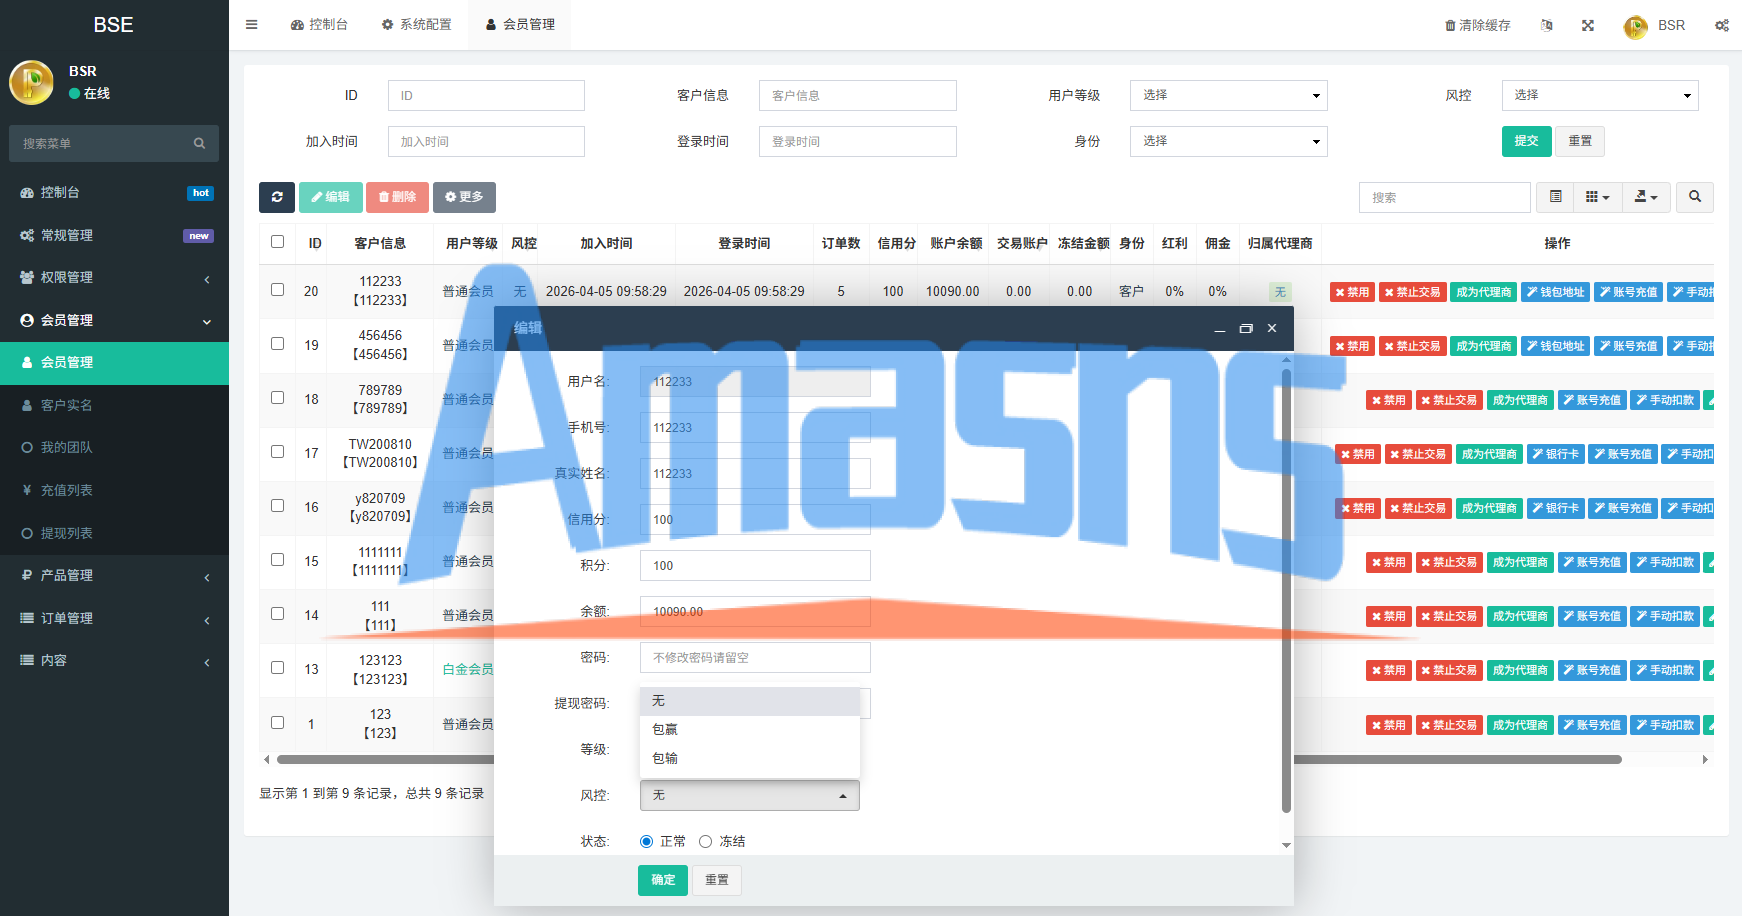Check the row checkbox for ID 19
Image resolution: width=1742 pixels, height=916 pixels.
278,344
